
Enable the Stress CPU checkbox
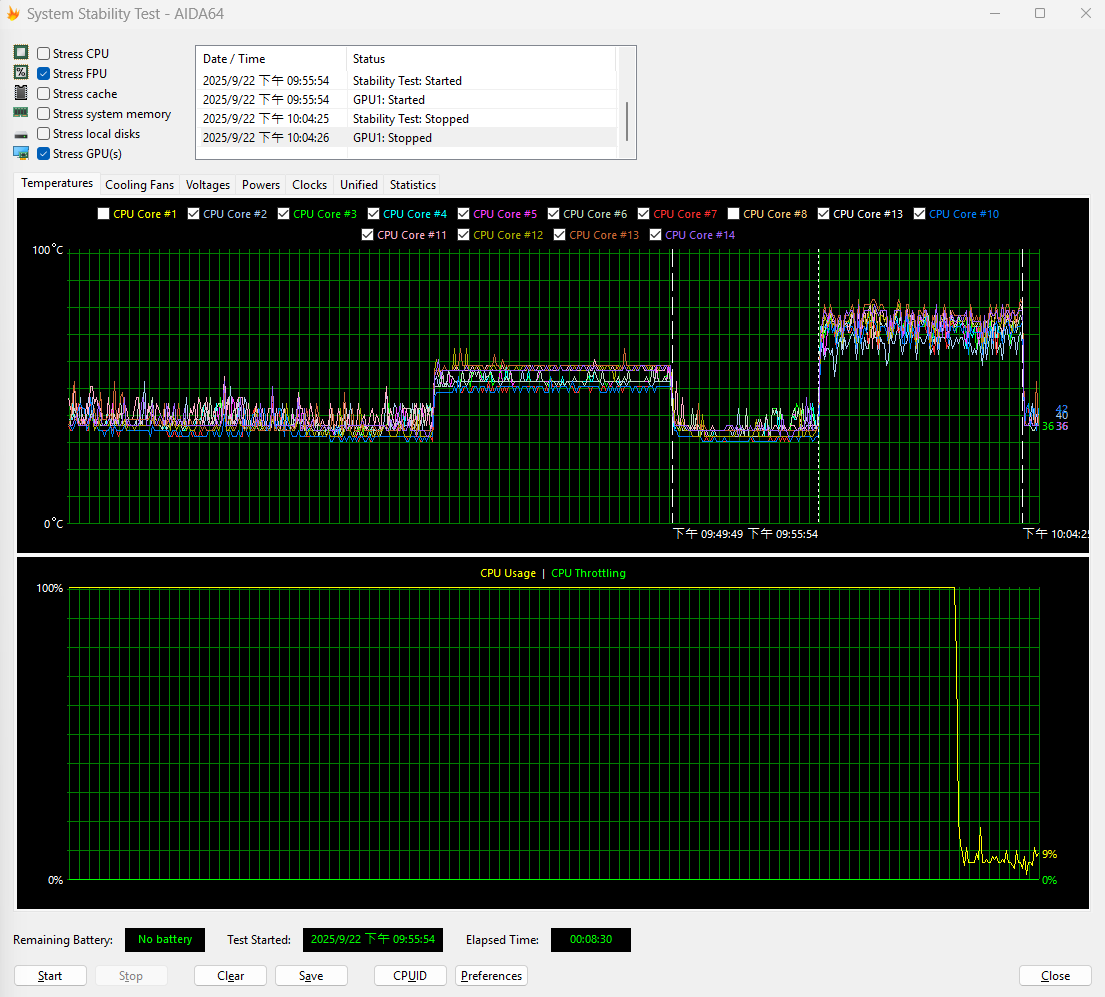44,54
